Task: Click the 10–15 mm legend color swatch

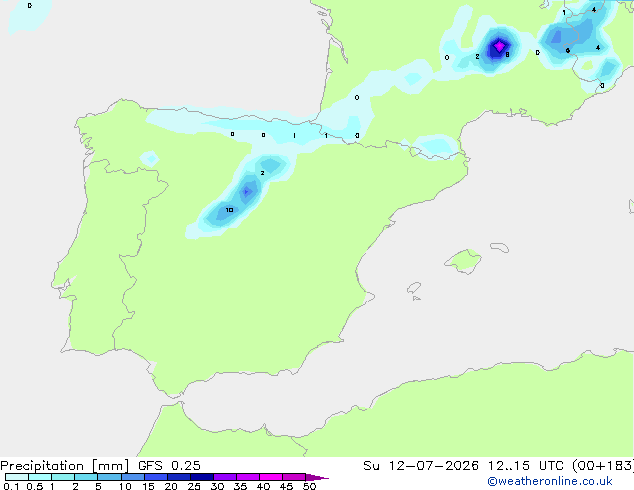Action: click(133, 477)
